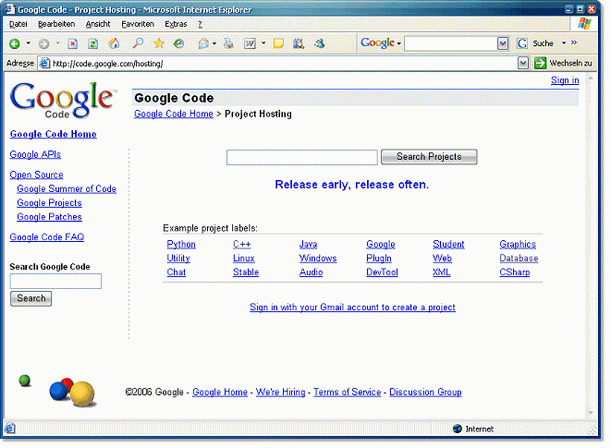Click the IE title bar icon
The image size is (610, 448).
tap(9, 9)
